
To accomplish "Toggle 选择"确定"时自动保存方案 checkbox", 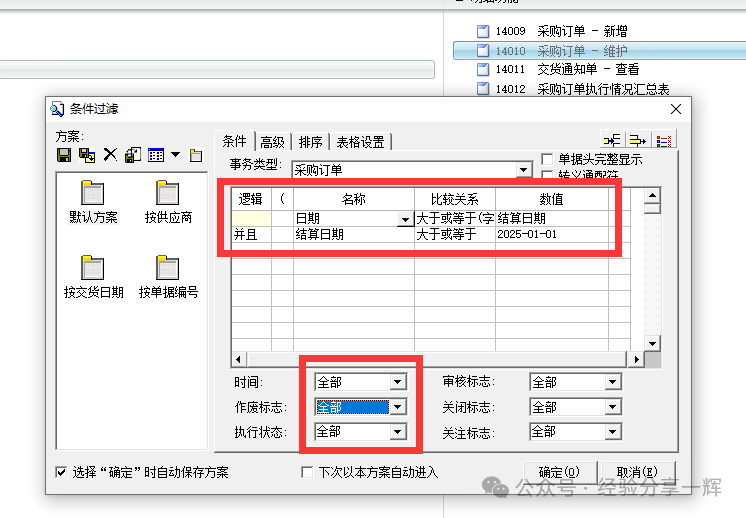I will point(61,472).
